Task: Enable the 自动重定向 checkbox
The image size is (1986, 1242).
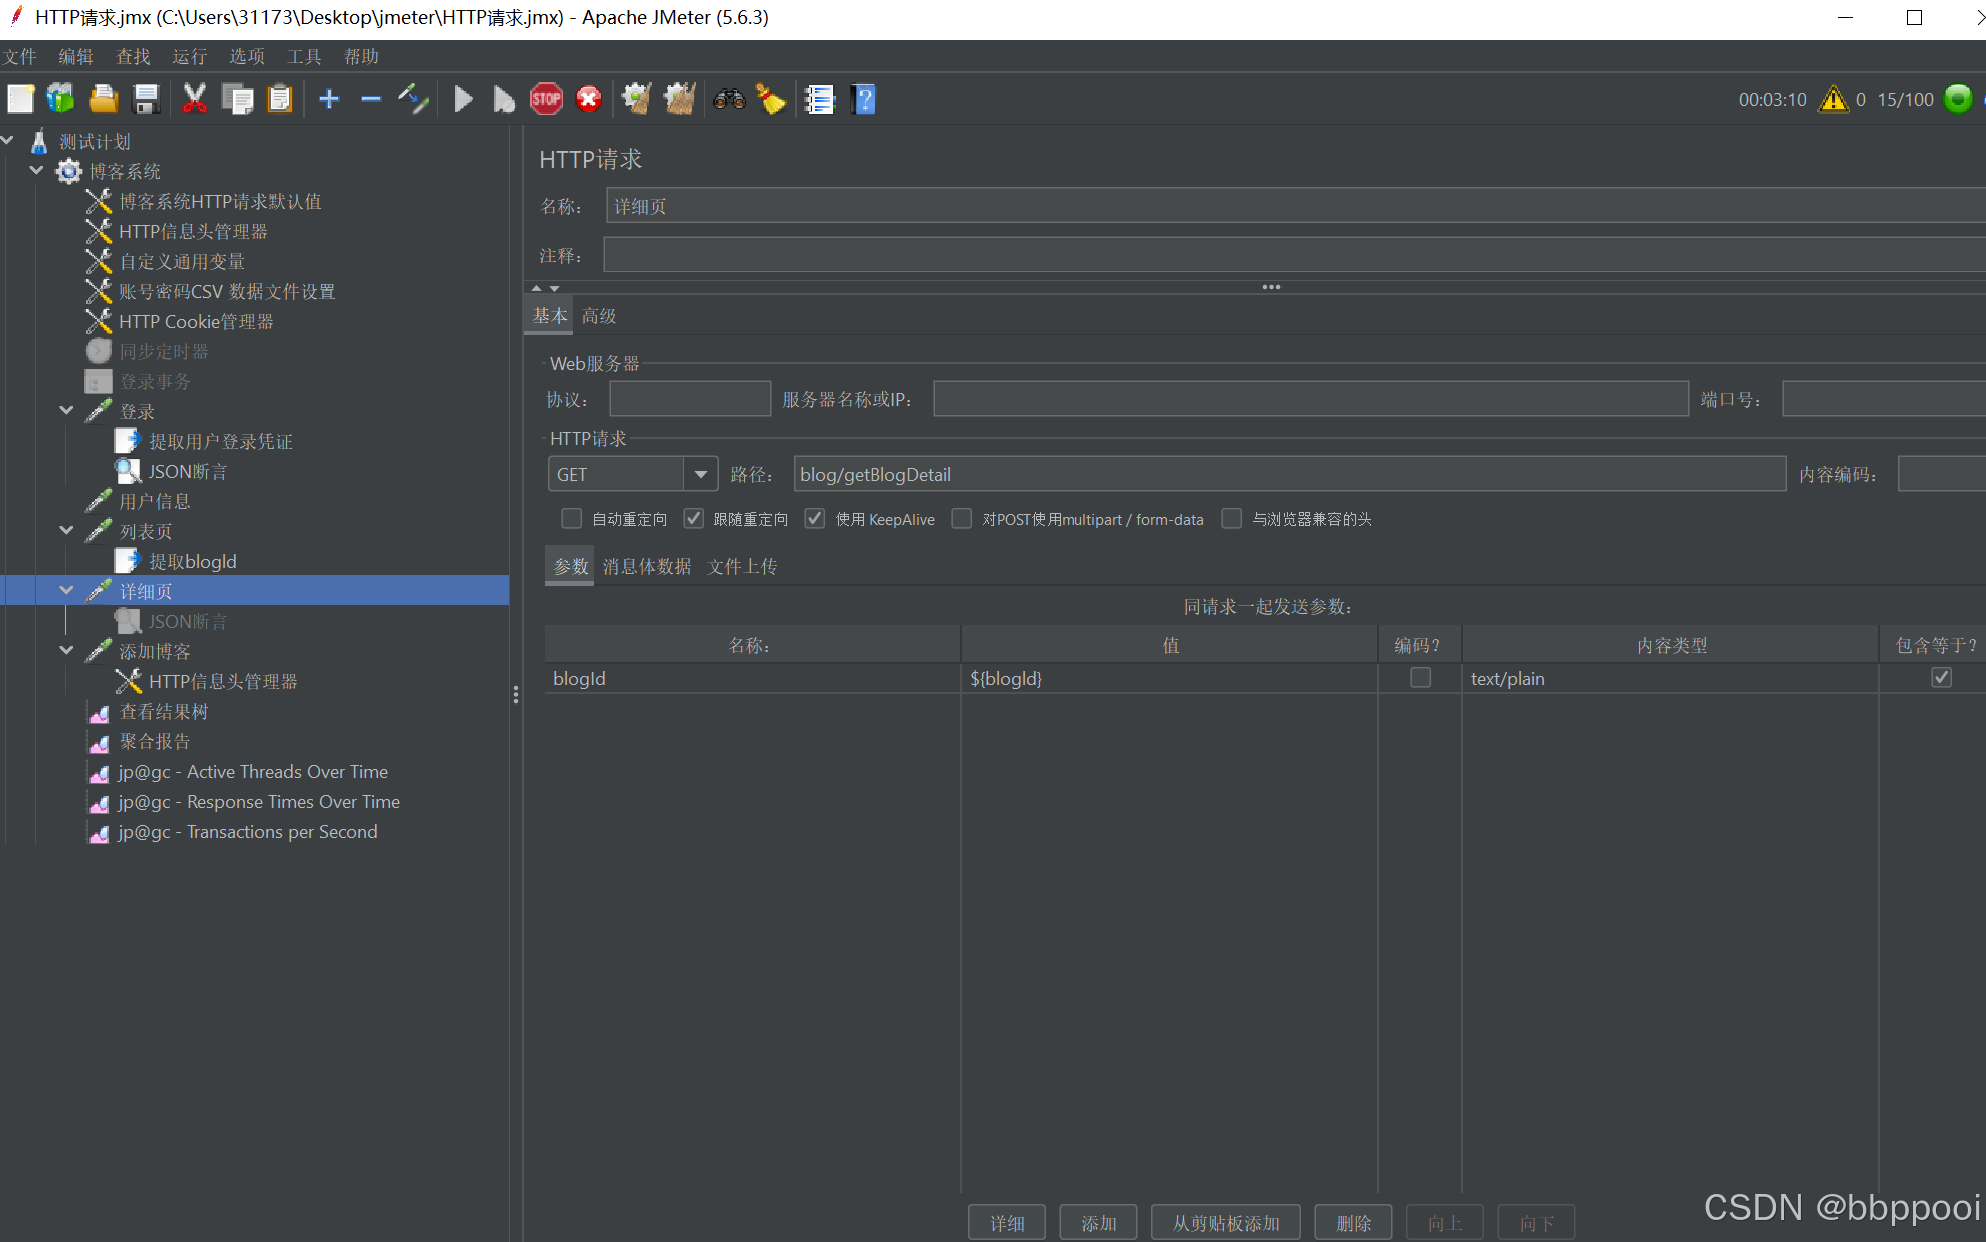Action: click(572, 519)
